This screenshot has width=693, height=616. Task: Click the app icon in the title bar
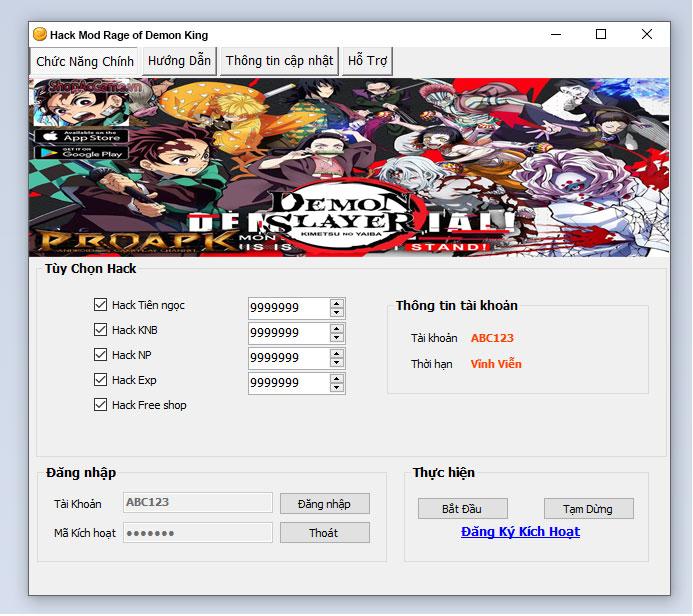[x=40, y=34]
